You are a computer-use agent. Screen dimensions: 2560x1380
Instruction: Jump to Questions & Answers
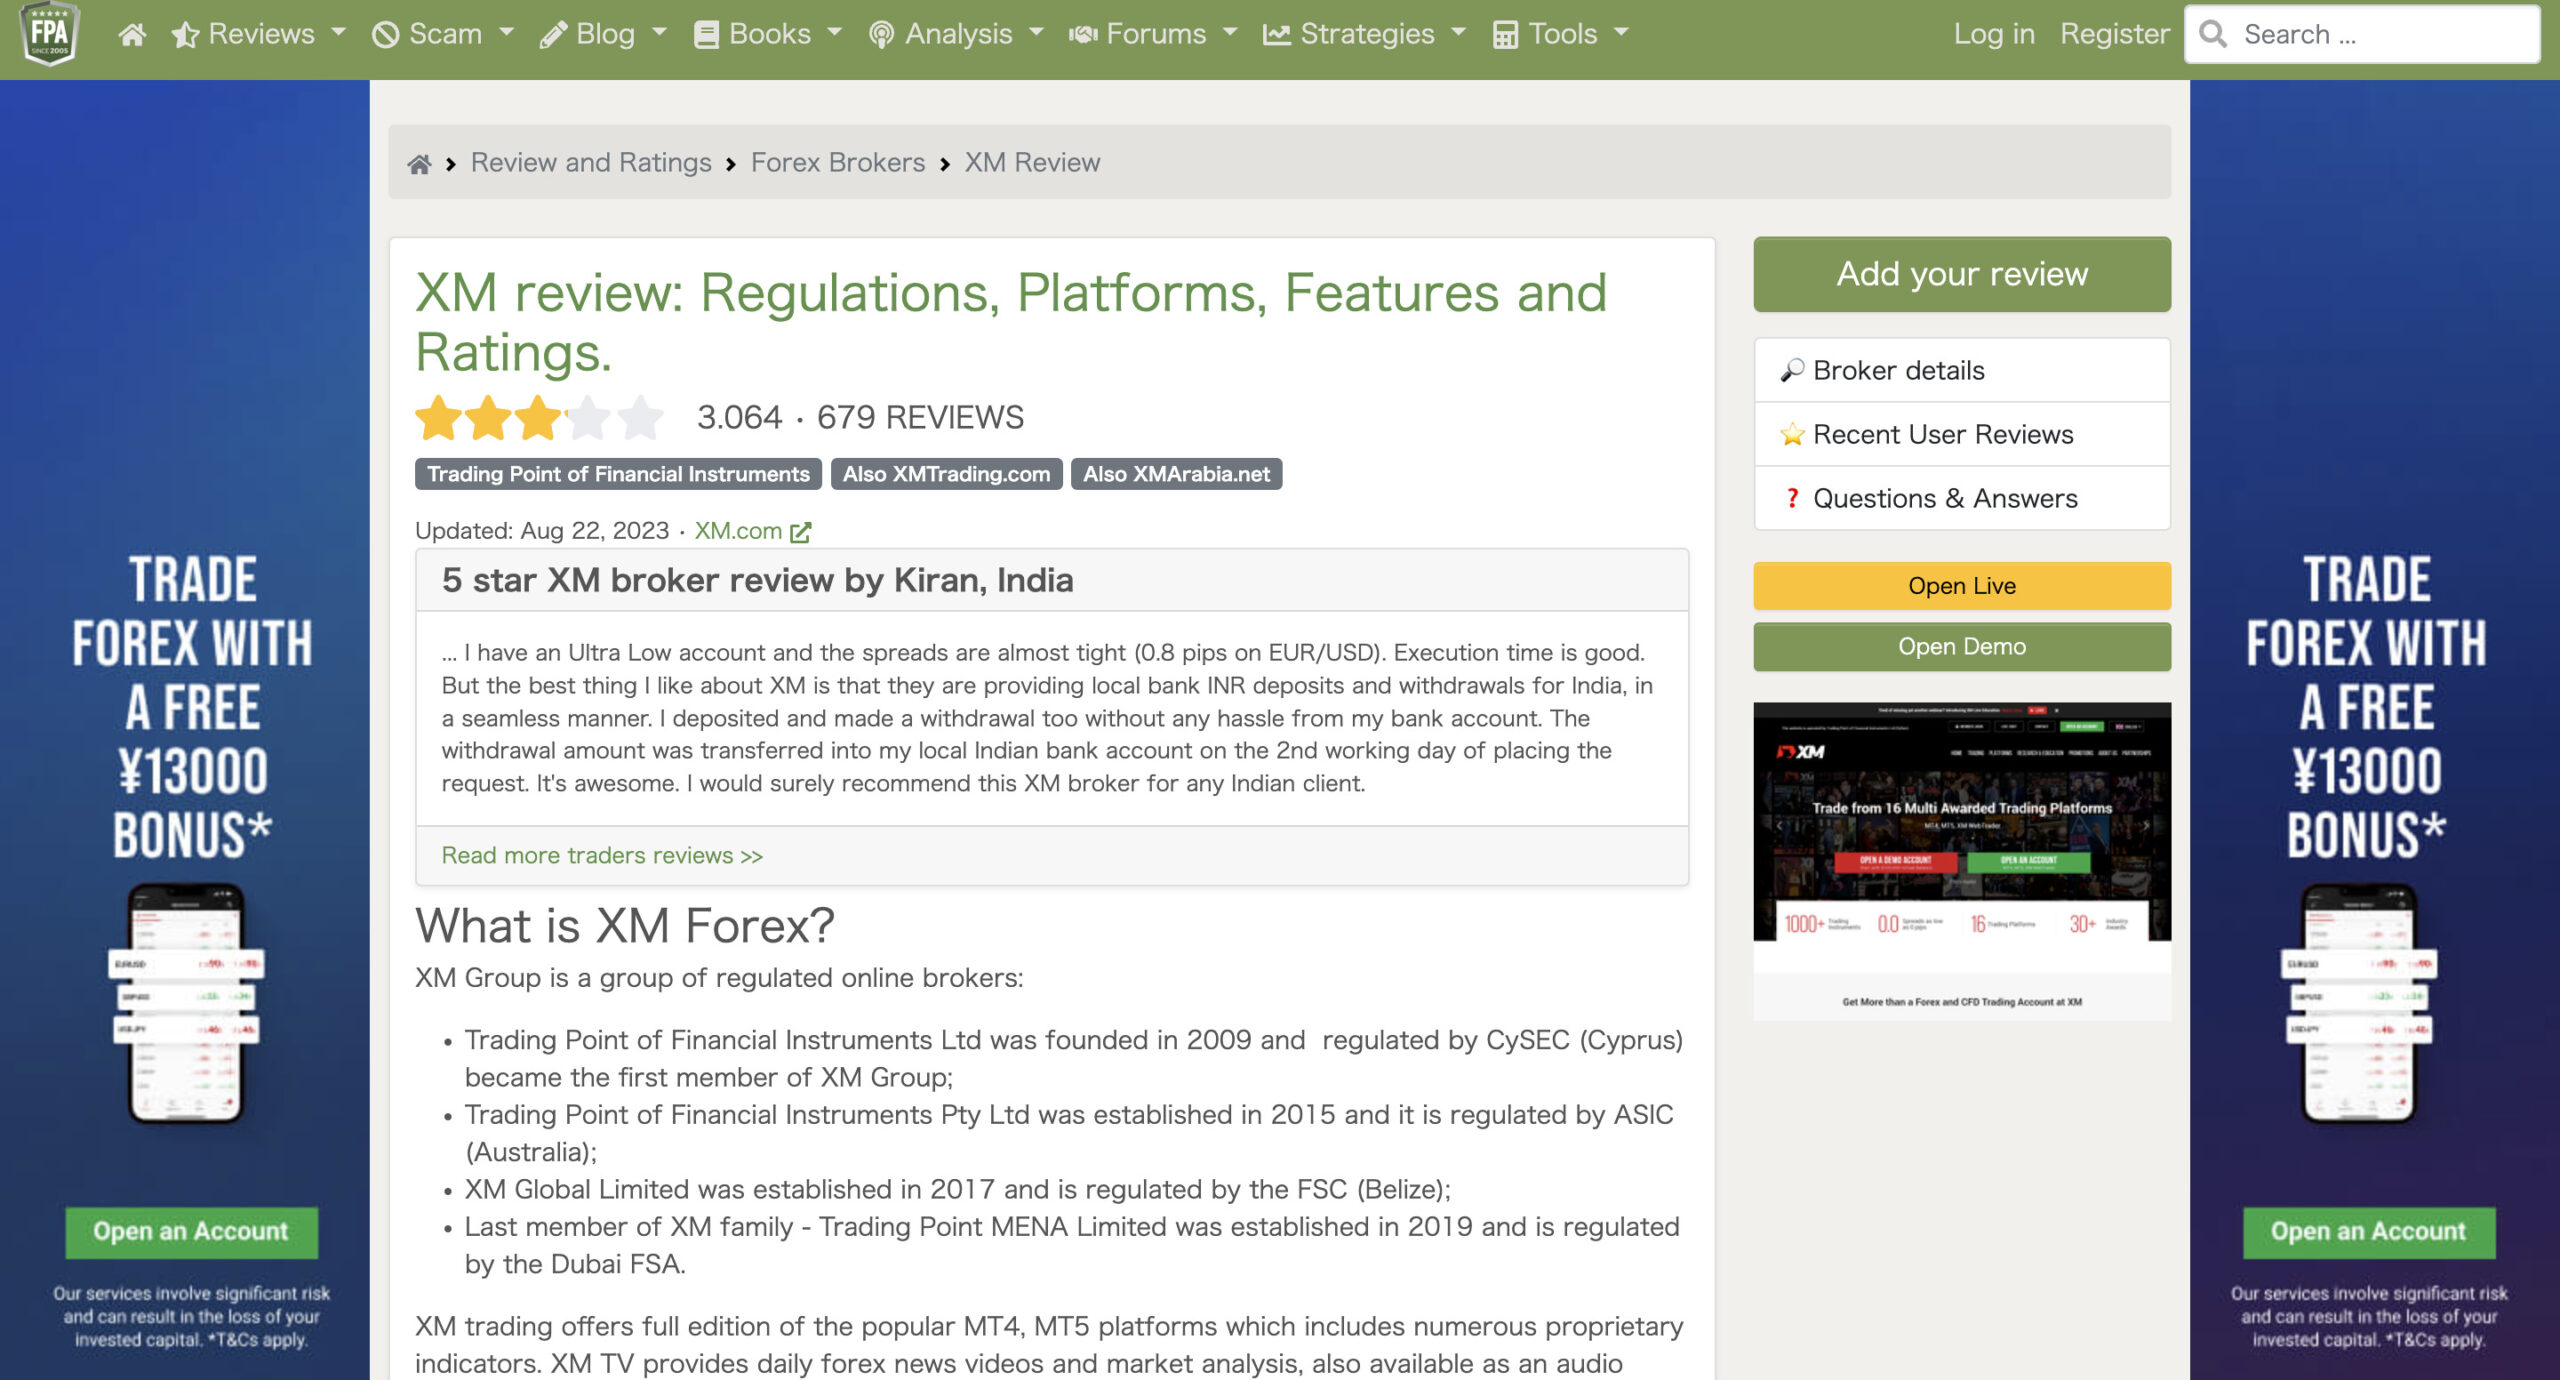coord(1962,498)
